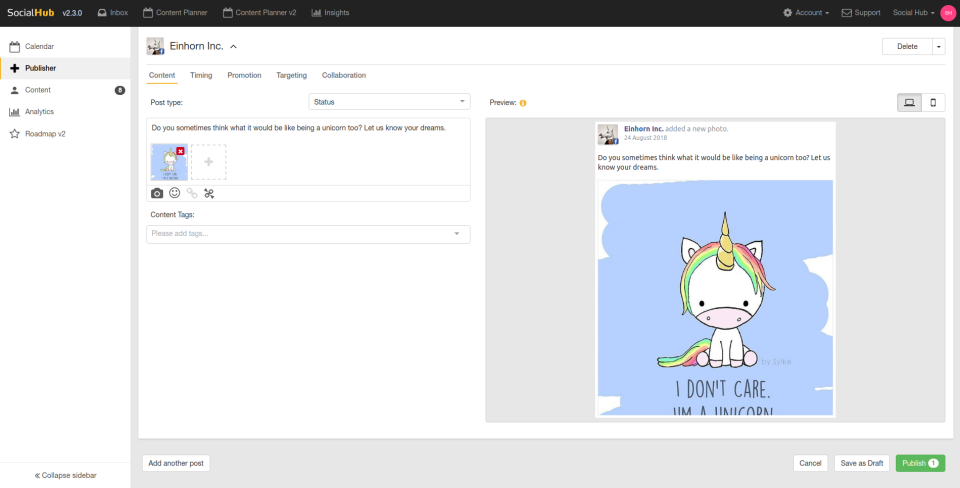Click the Cancel button
The width and height of the screenshot is (960, 488).
pyautogui.click(x=810, y=464)
